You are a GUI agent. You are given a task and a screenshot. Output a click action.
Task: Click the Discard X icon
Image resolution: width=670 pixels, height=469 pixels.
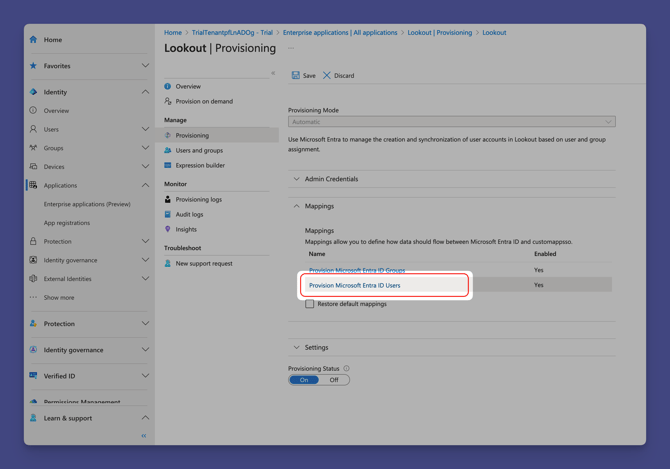coord(327,75)
